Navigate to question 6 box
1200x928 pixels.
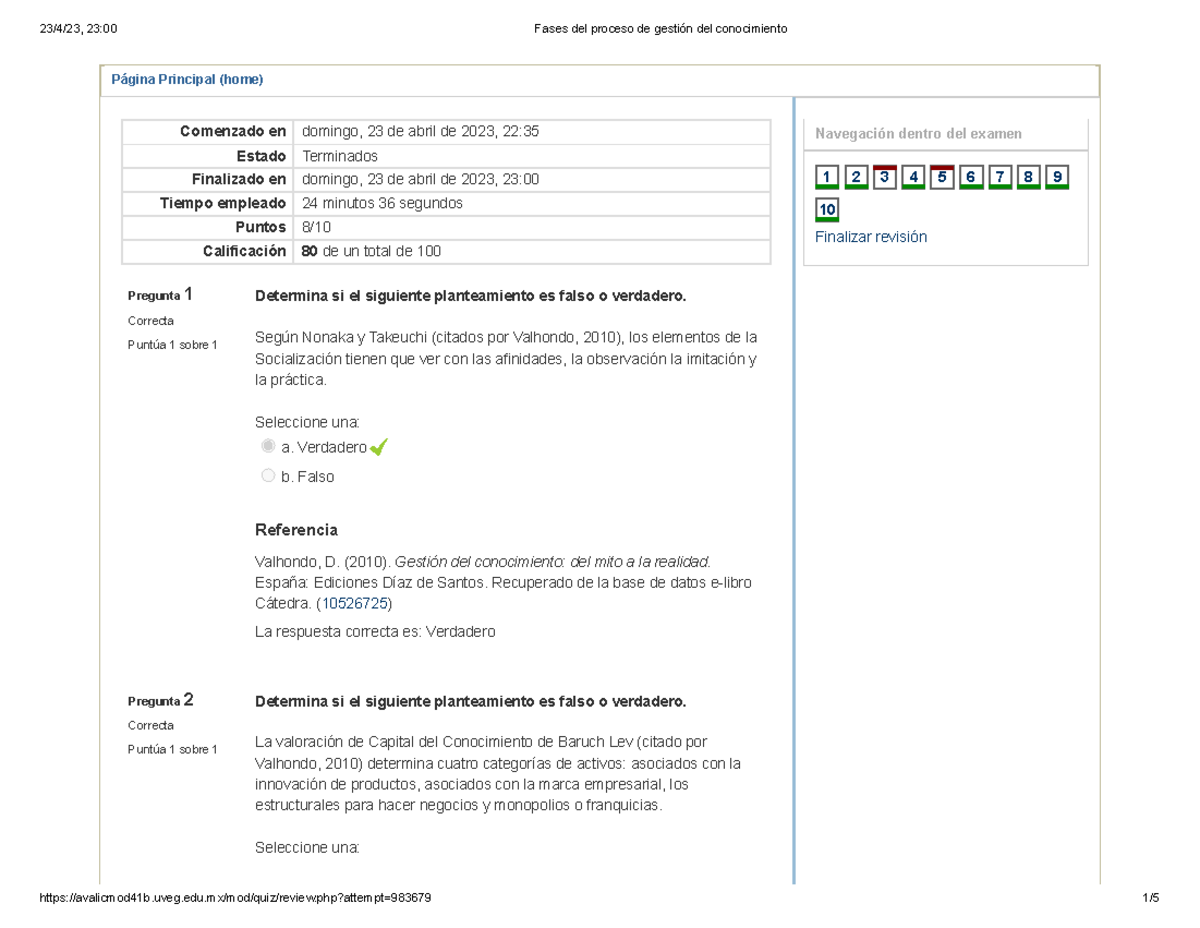(970, 178)
